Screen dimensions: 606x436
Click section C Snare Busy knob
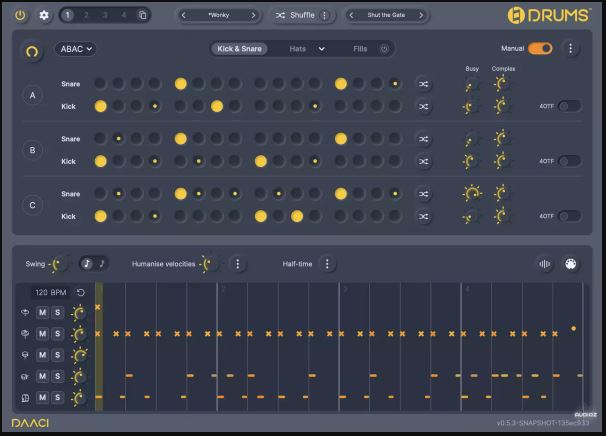coord(472,194)
